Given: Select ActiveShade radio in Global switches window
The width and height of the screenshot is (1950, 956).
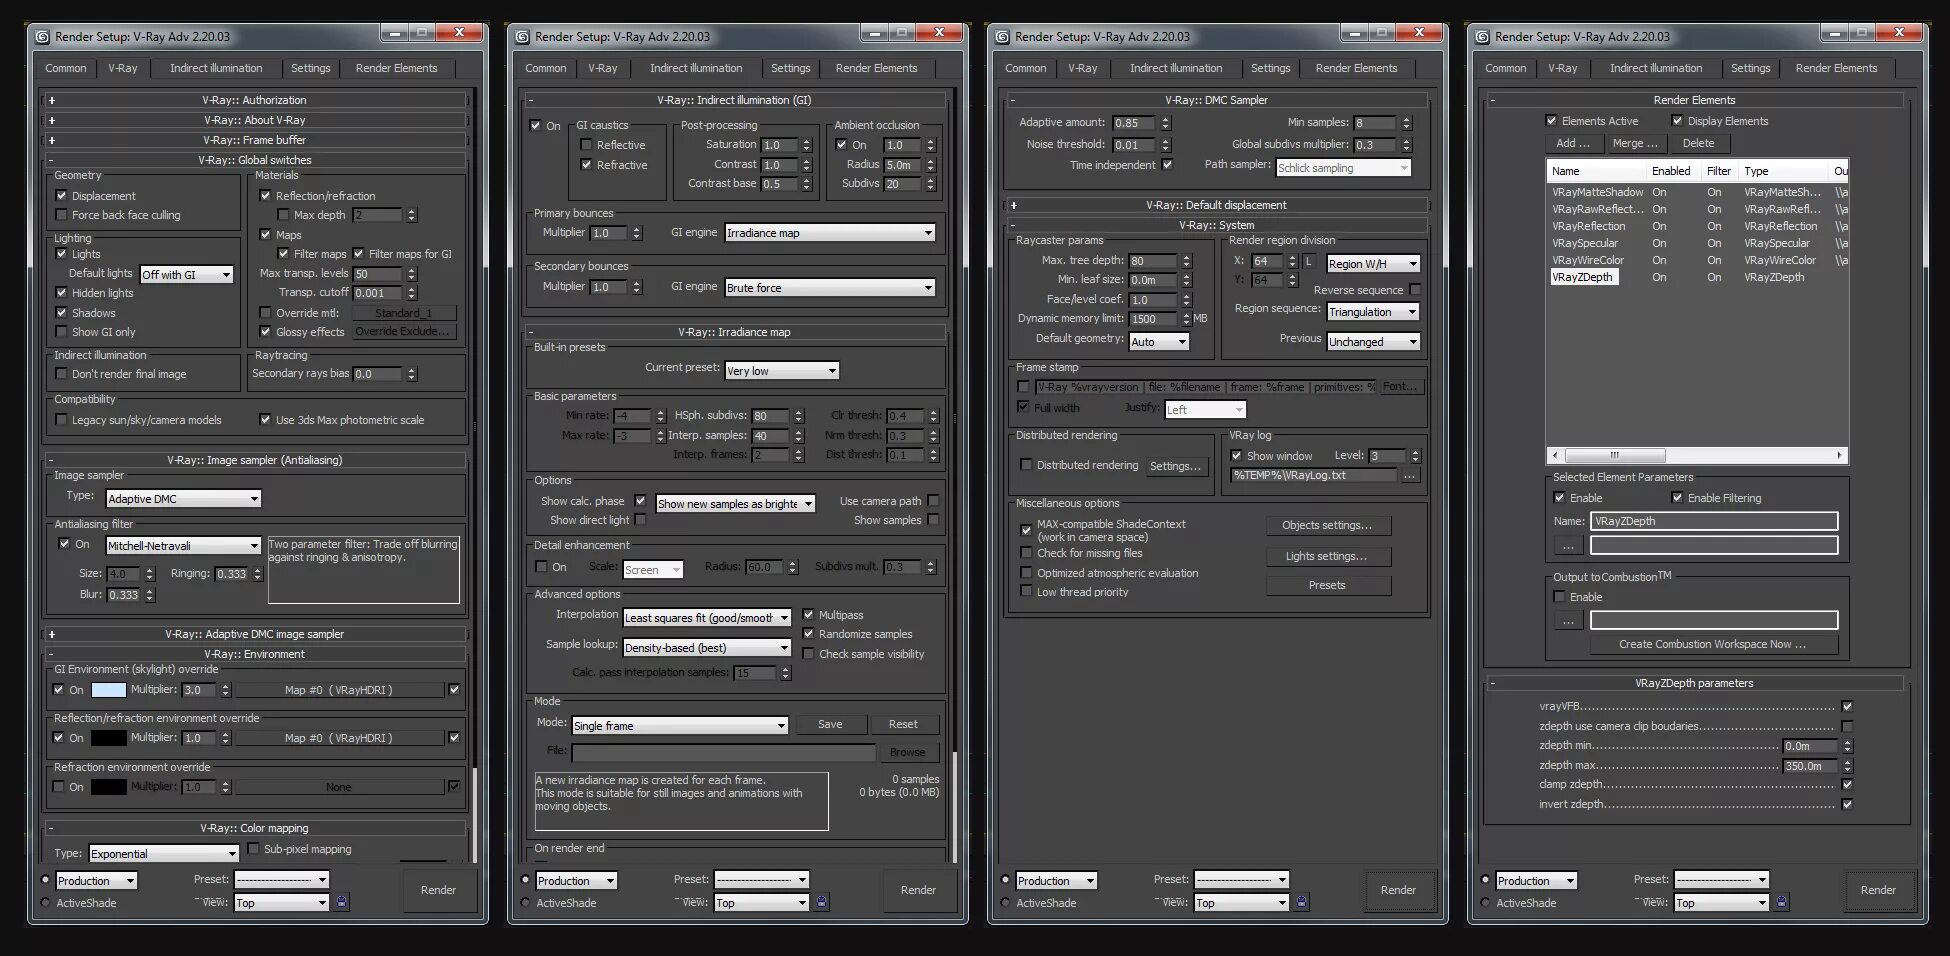Looking at the screenshot, I should [45, 903].
